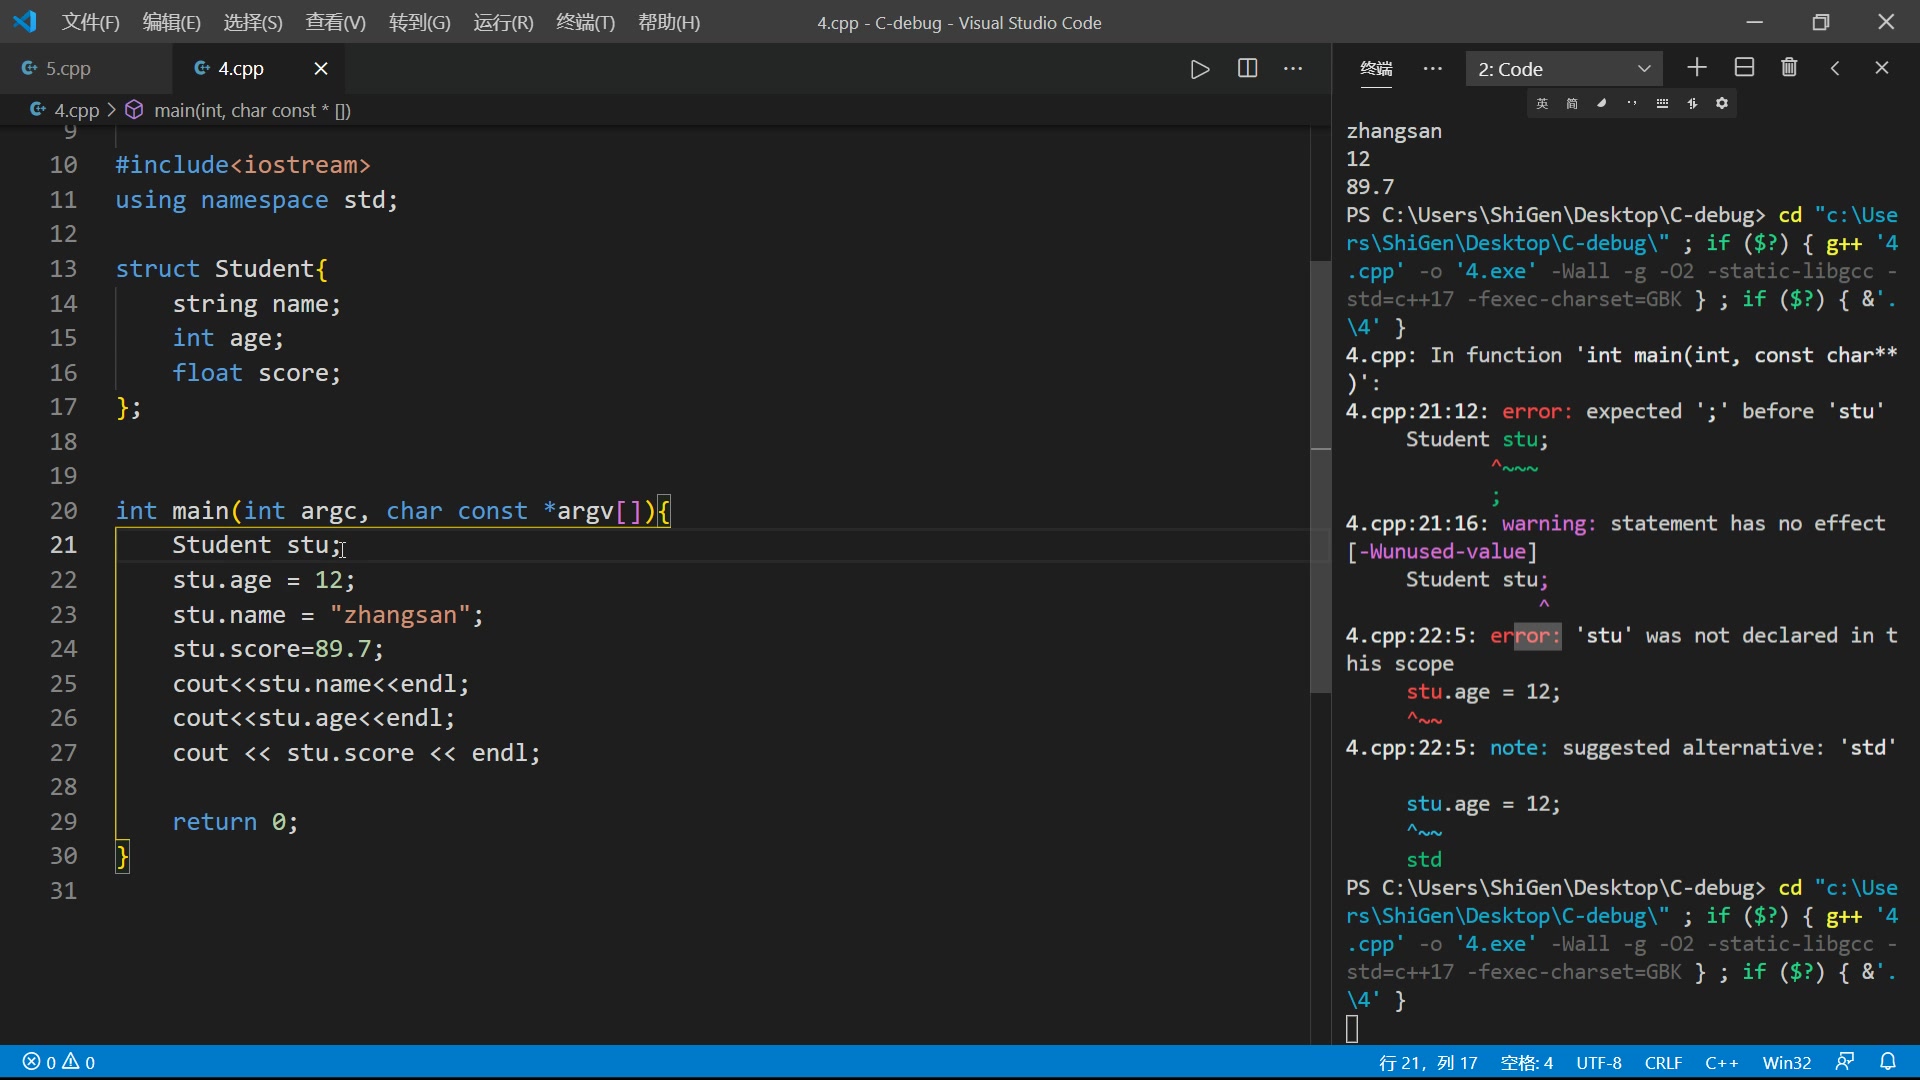This screenshot has width=1920, height=1080.
Task: Click the feedback icon in status bar
Action: pyautogui.click(x=1845, y=1061)
